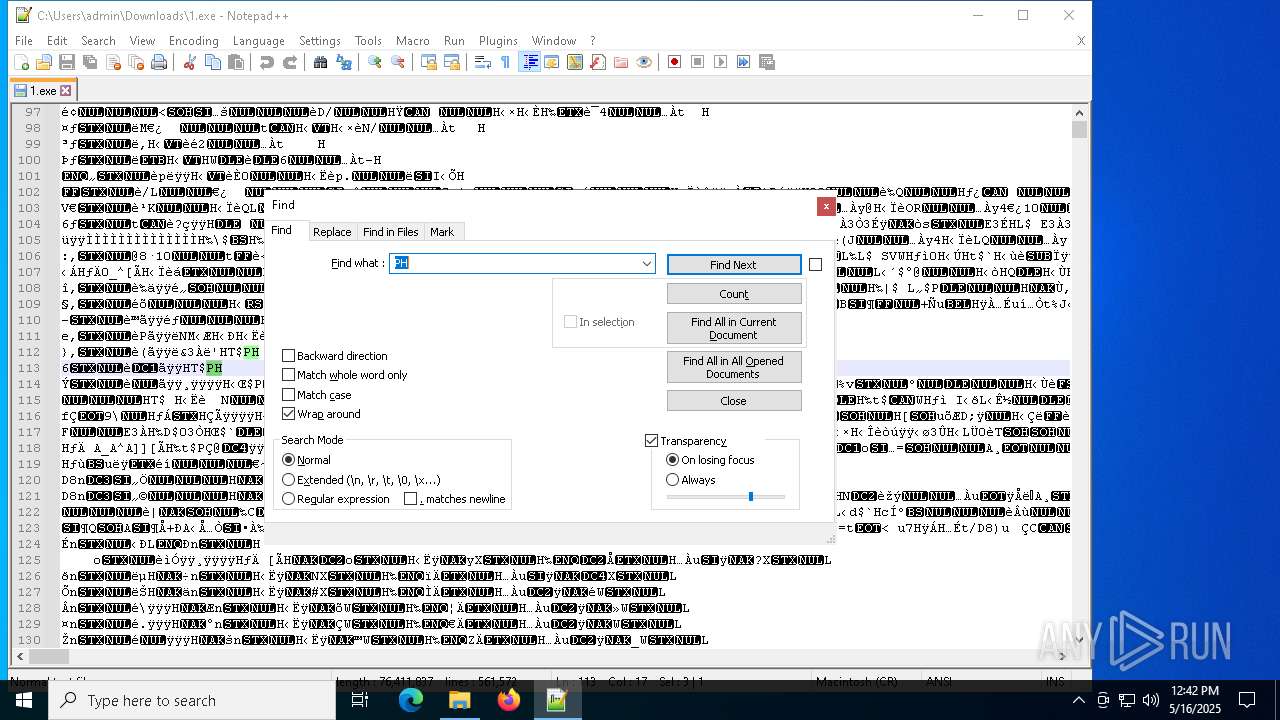
Task: Zoom in toolbar icon
Action: [x=375, y=62]
